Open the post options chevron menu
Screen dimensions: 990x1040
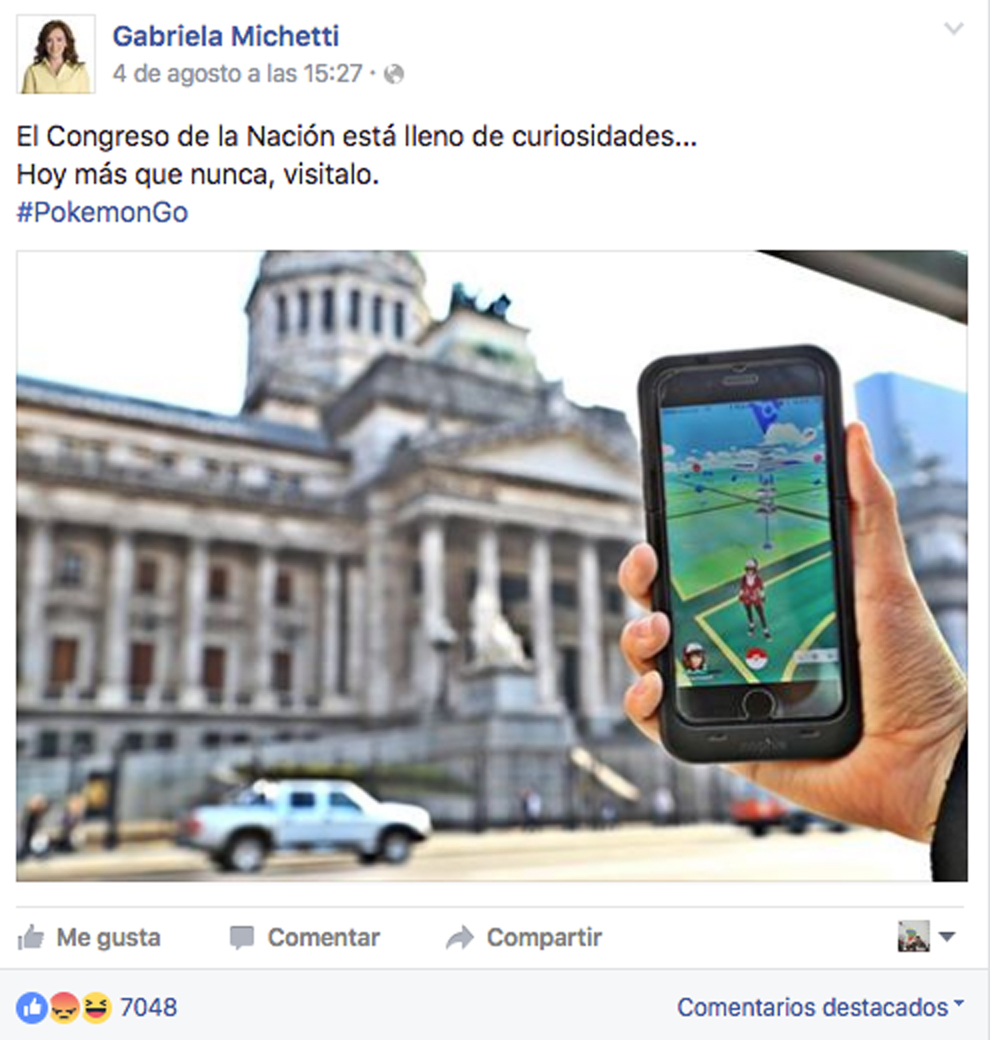pos(954,29)
